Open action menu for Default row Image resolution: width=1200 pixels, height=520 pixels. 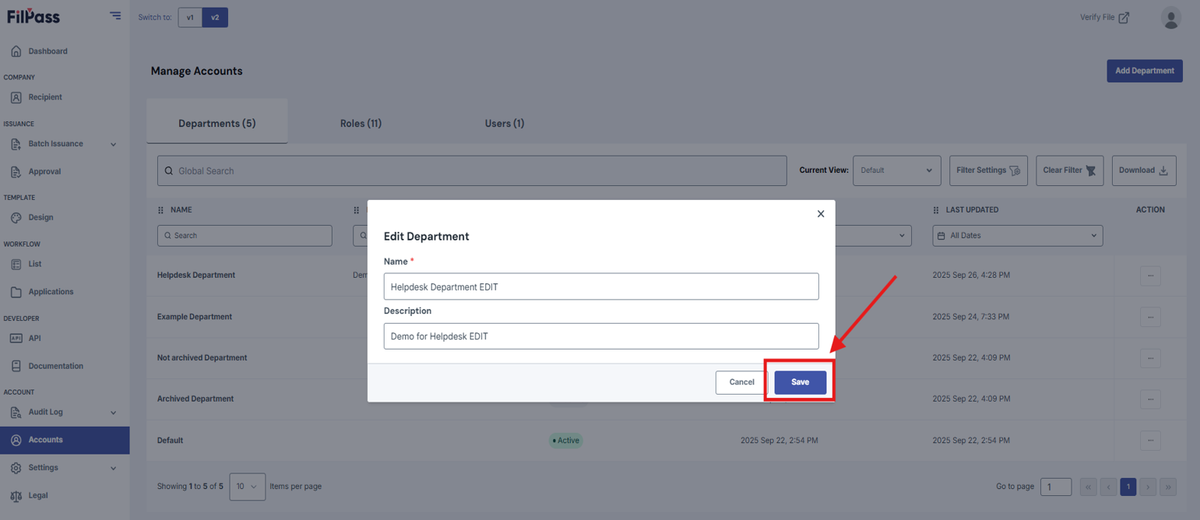click(x=1150, y=440)
